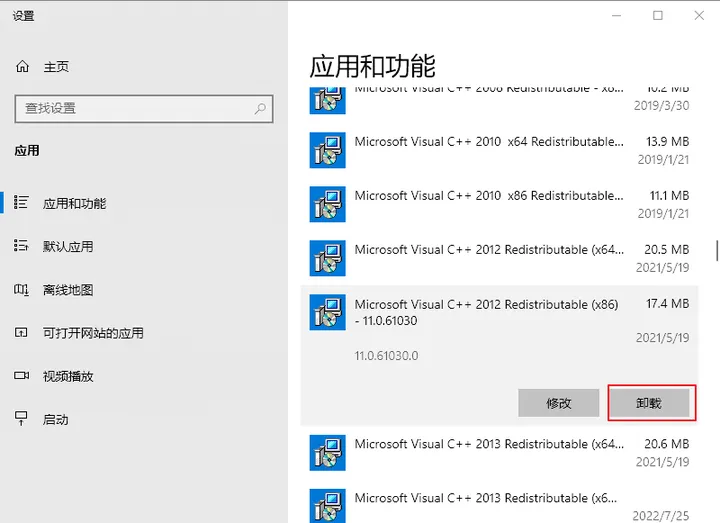Click version text 11.0.61030.0

coord(386,356)
